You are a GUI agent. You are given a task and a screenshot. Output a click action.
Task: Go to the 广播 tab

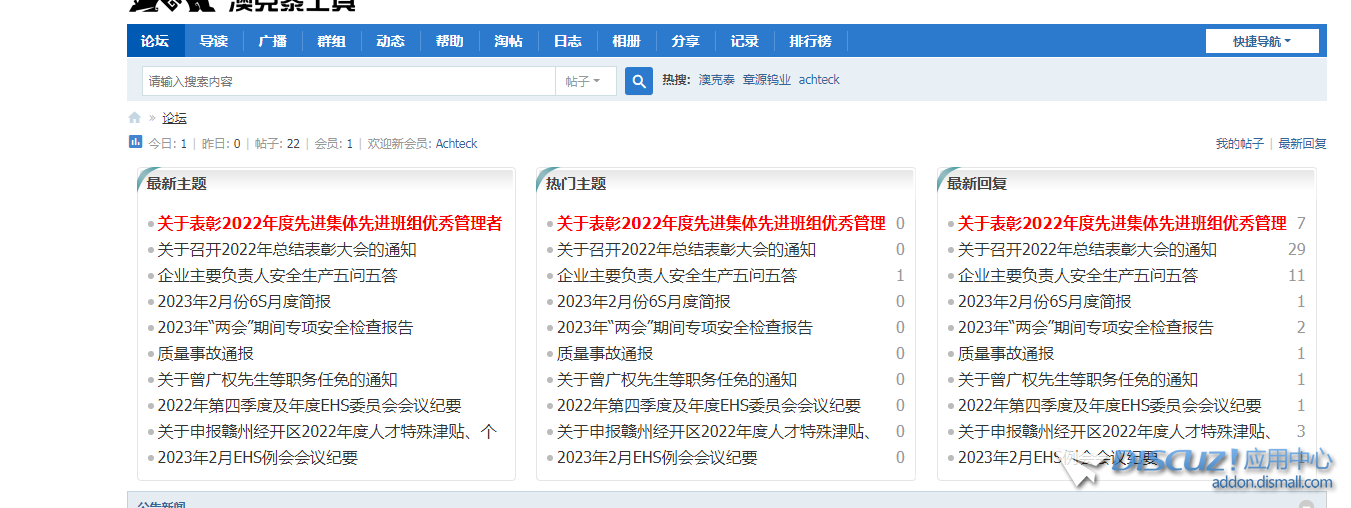273,41
